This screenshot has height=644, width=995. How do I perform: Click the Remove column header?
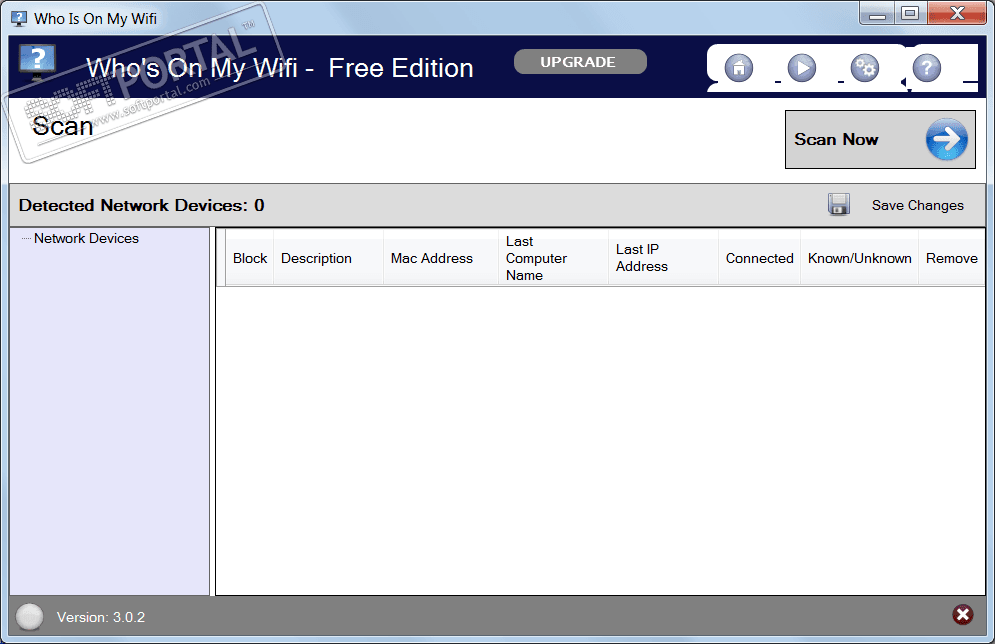[x=951, y=258]
